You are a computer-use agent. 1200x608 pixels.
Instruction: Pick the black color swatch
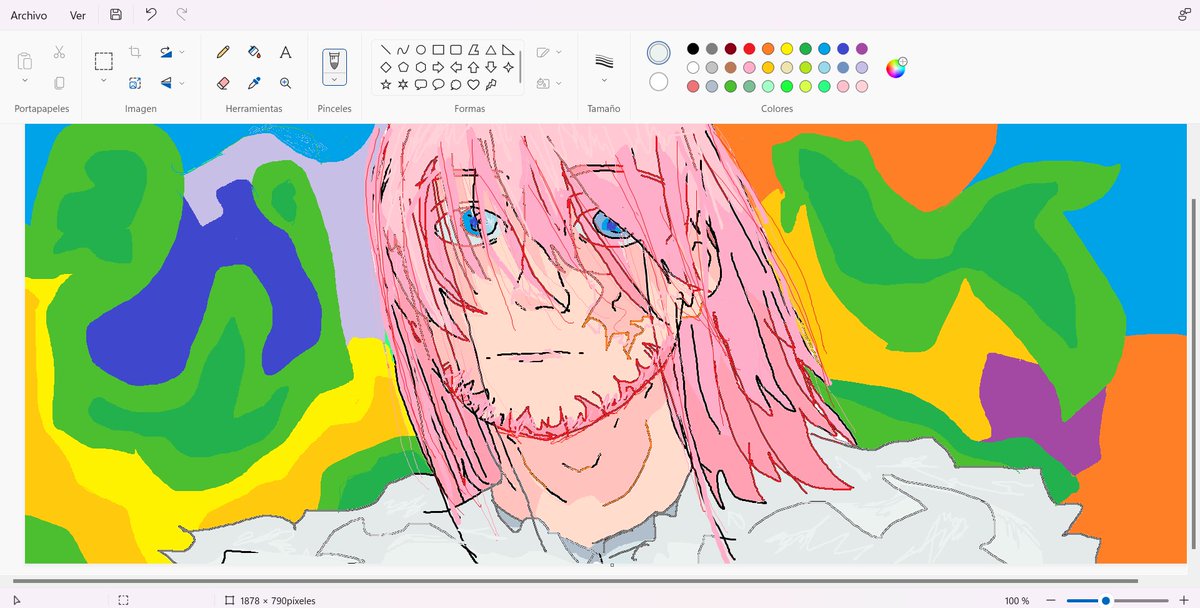click(x=693, y=49)
